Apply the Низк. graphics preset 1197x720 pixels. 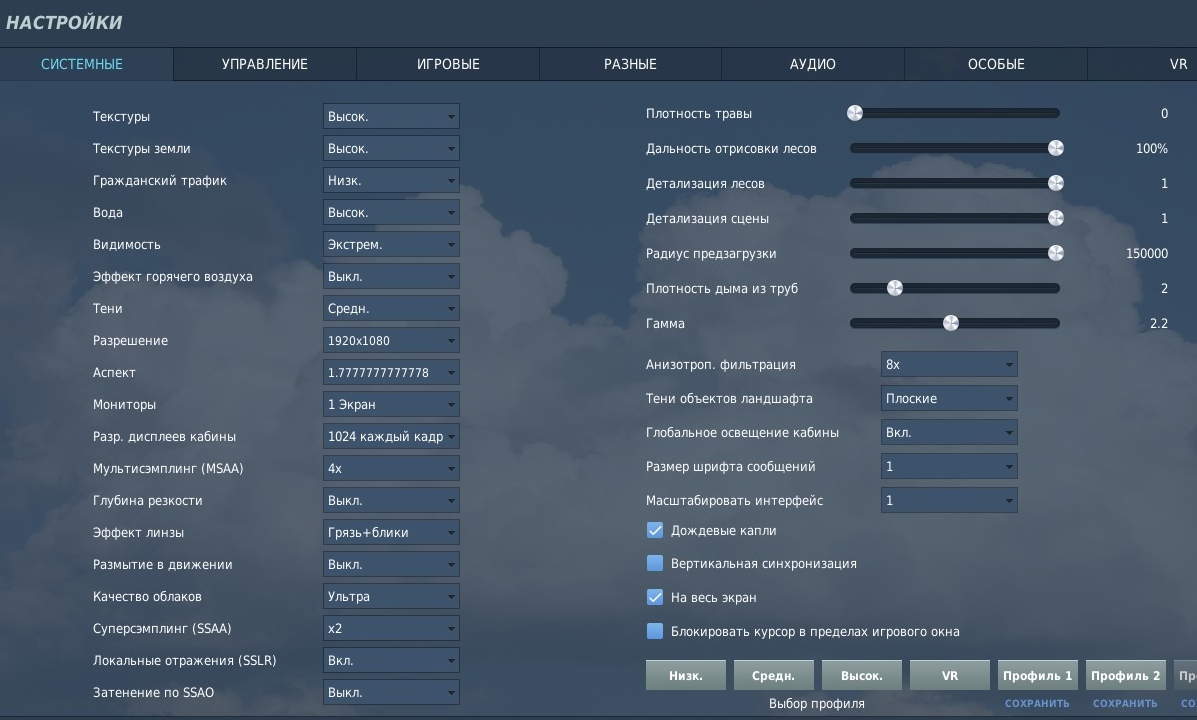click(x=686, y=676)
